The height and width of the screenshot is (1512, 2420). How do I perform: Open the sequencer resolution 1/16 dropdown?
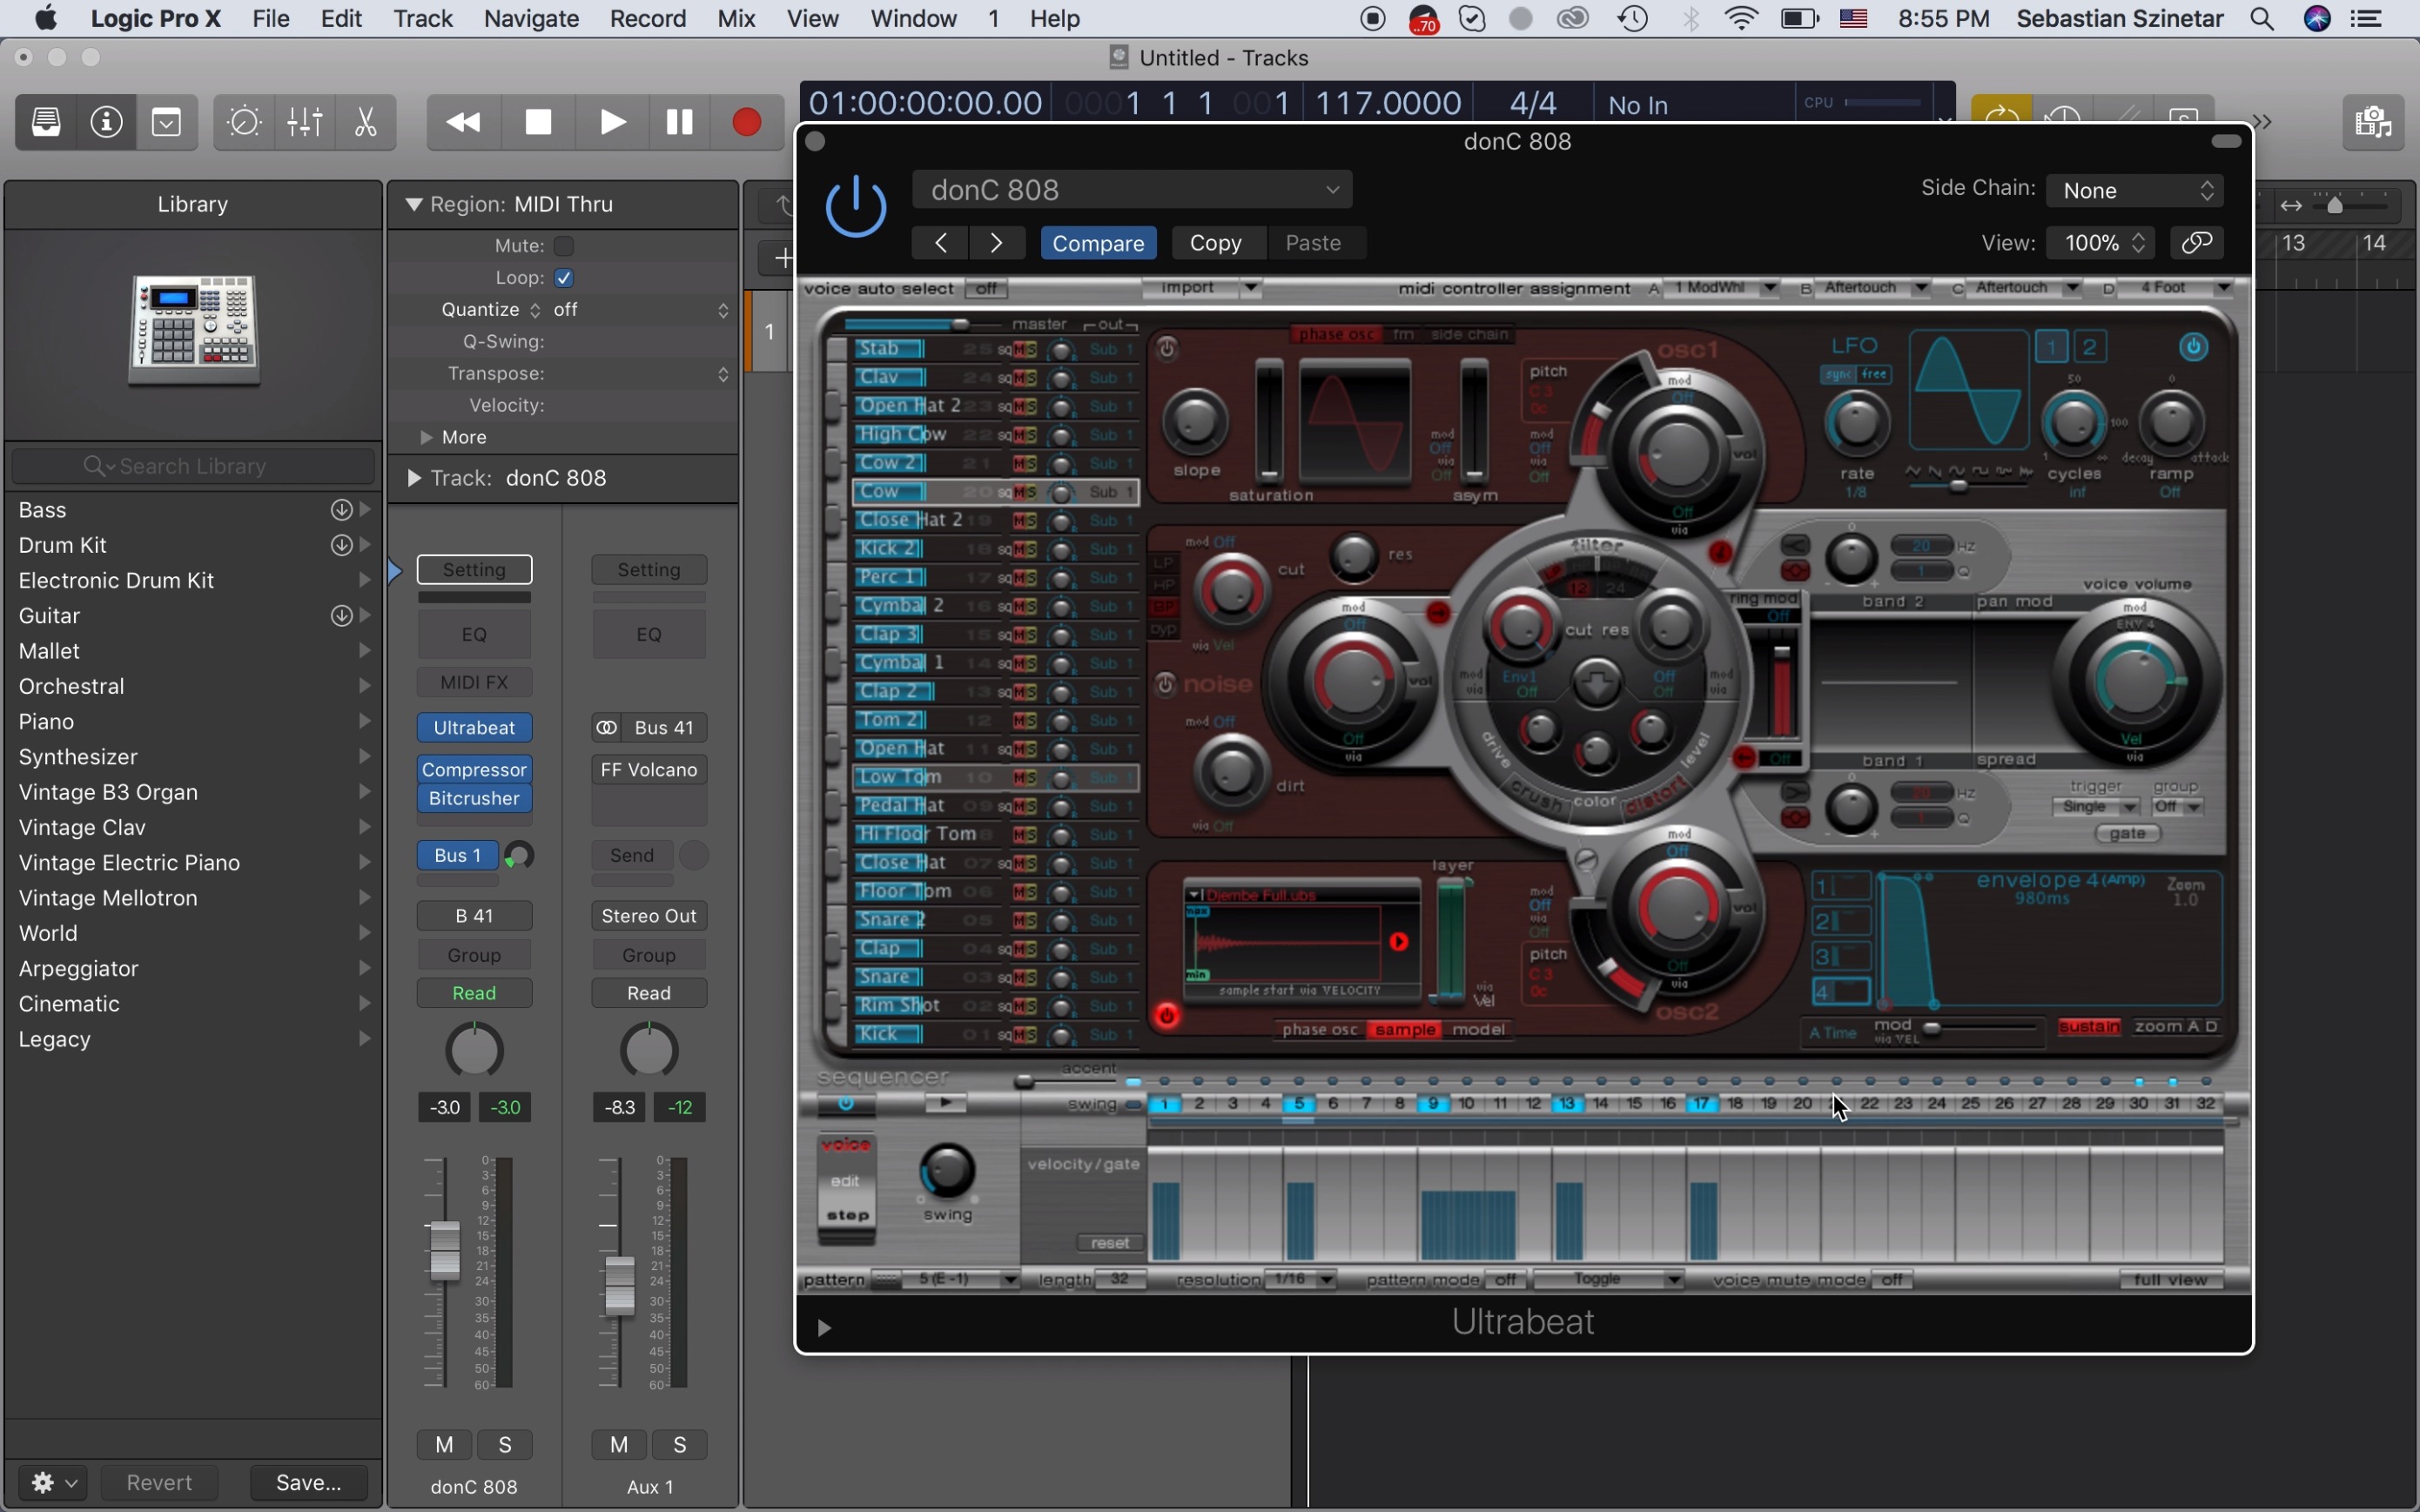point(1300,1280)
